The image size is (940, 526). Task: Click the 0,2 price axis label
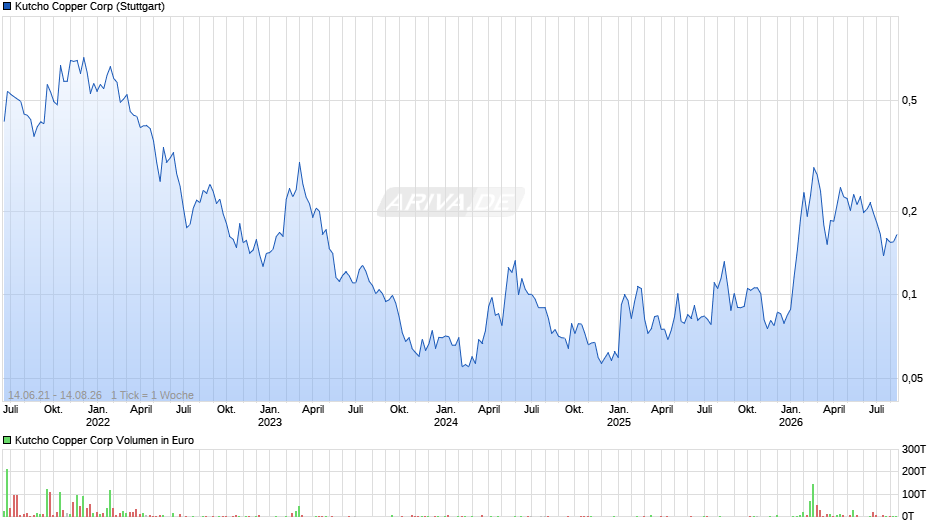(x=909, y=211)
